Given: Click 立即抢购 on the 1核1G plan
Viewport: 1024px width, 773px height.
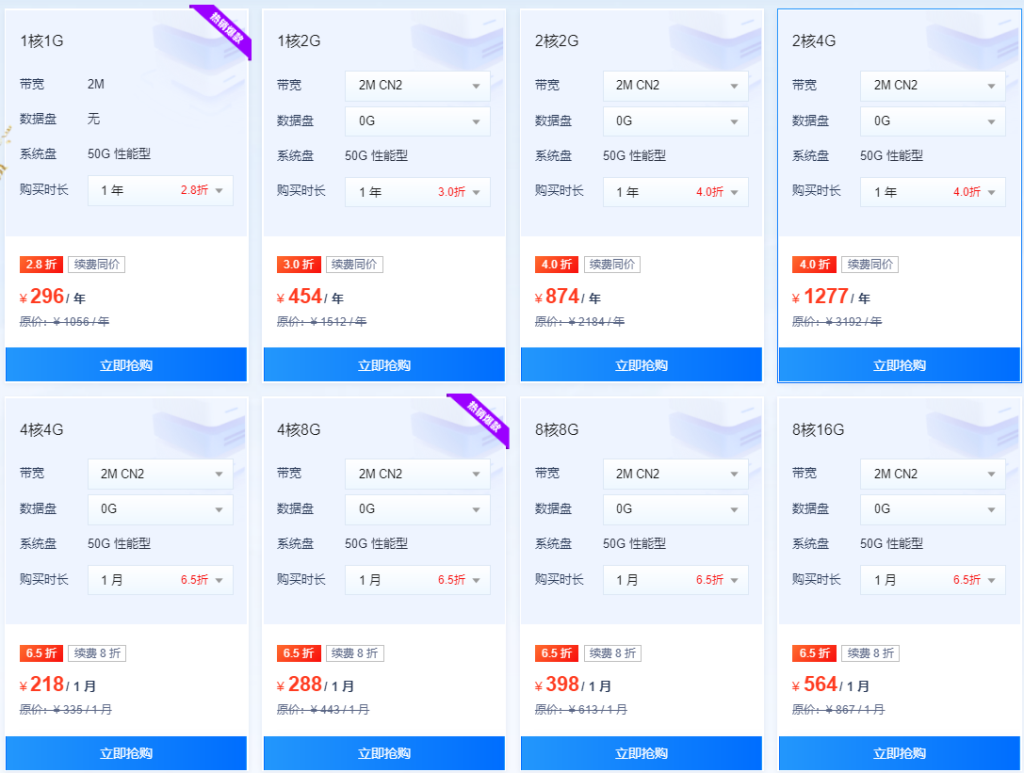Looking at the screenshot, I should [126, 364].
